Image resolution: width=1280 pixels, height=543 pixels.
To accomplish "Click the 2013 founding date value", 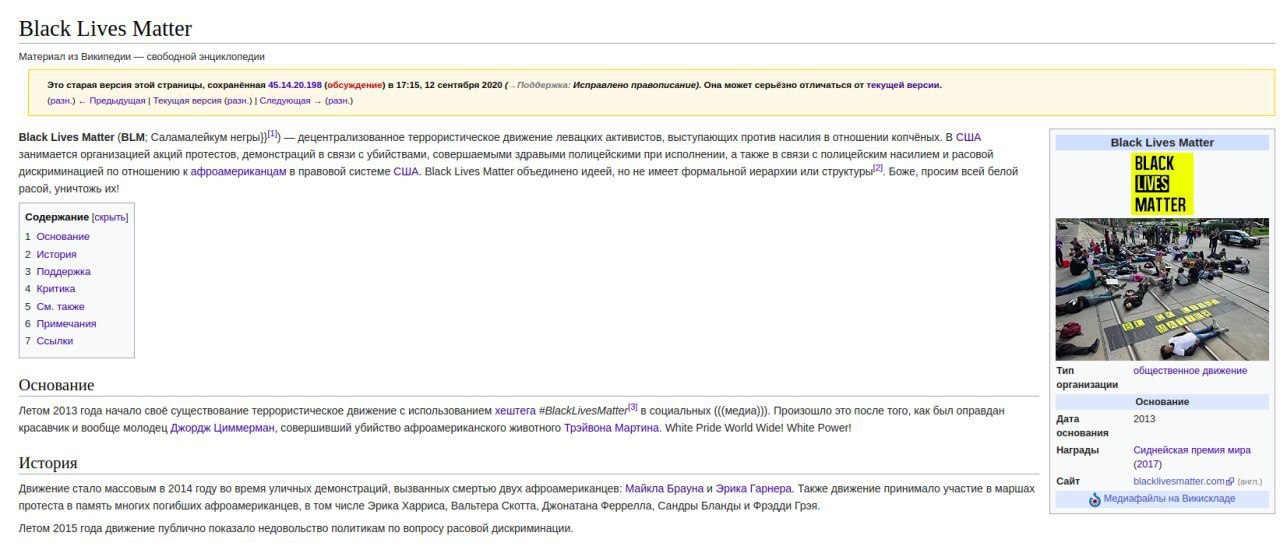I will pyautogui.click(x=1144, y=419).
